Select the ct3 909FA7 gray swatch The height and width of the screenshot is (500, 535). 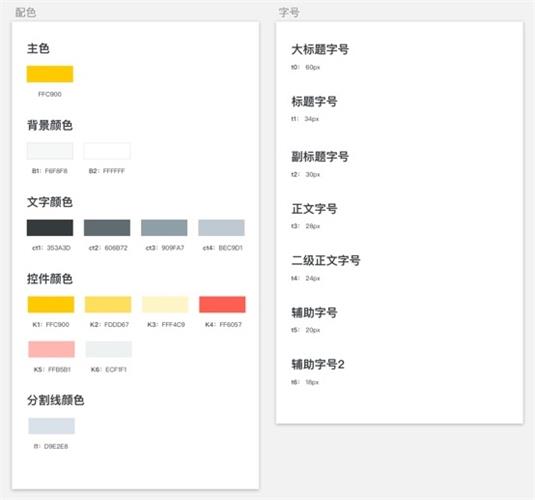pos(164,228)
